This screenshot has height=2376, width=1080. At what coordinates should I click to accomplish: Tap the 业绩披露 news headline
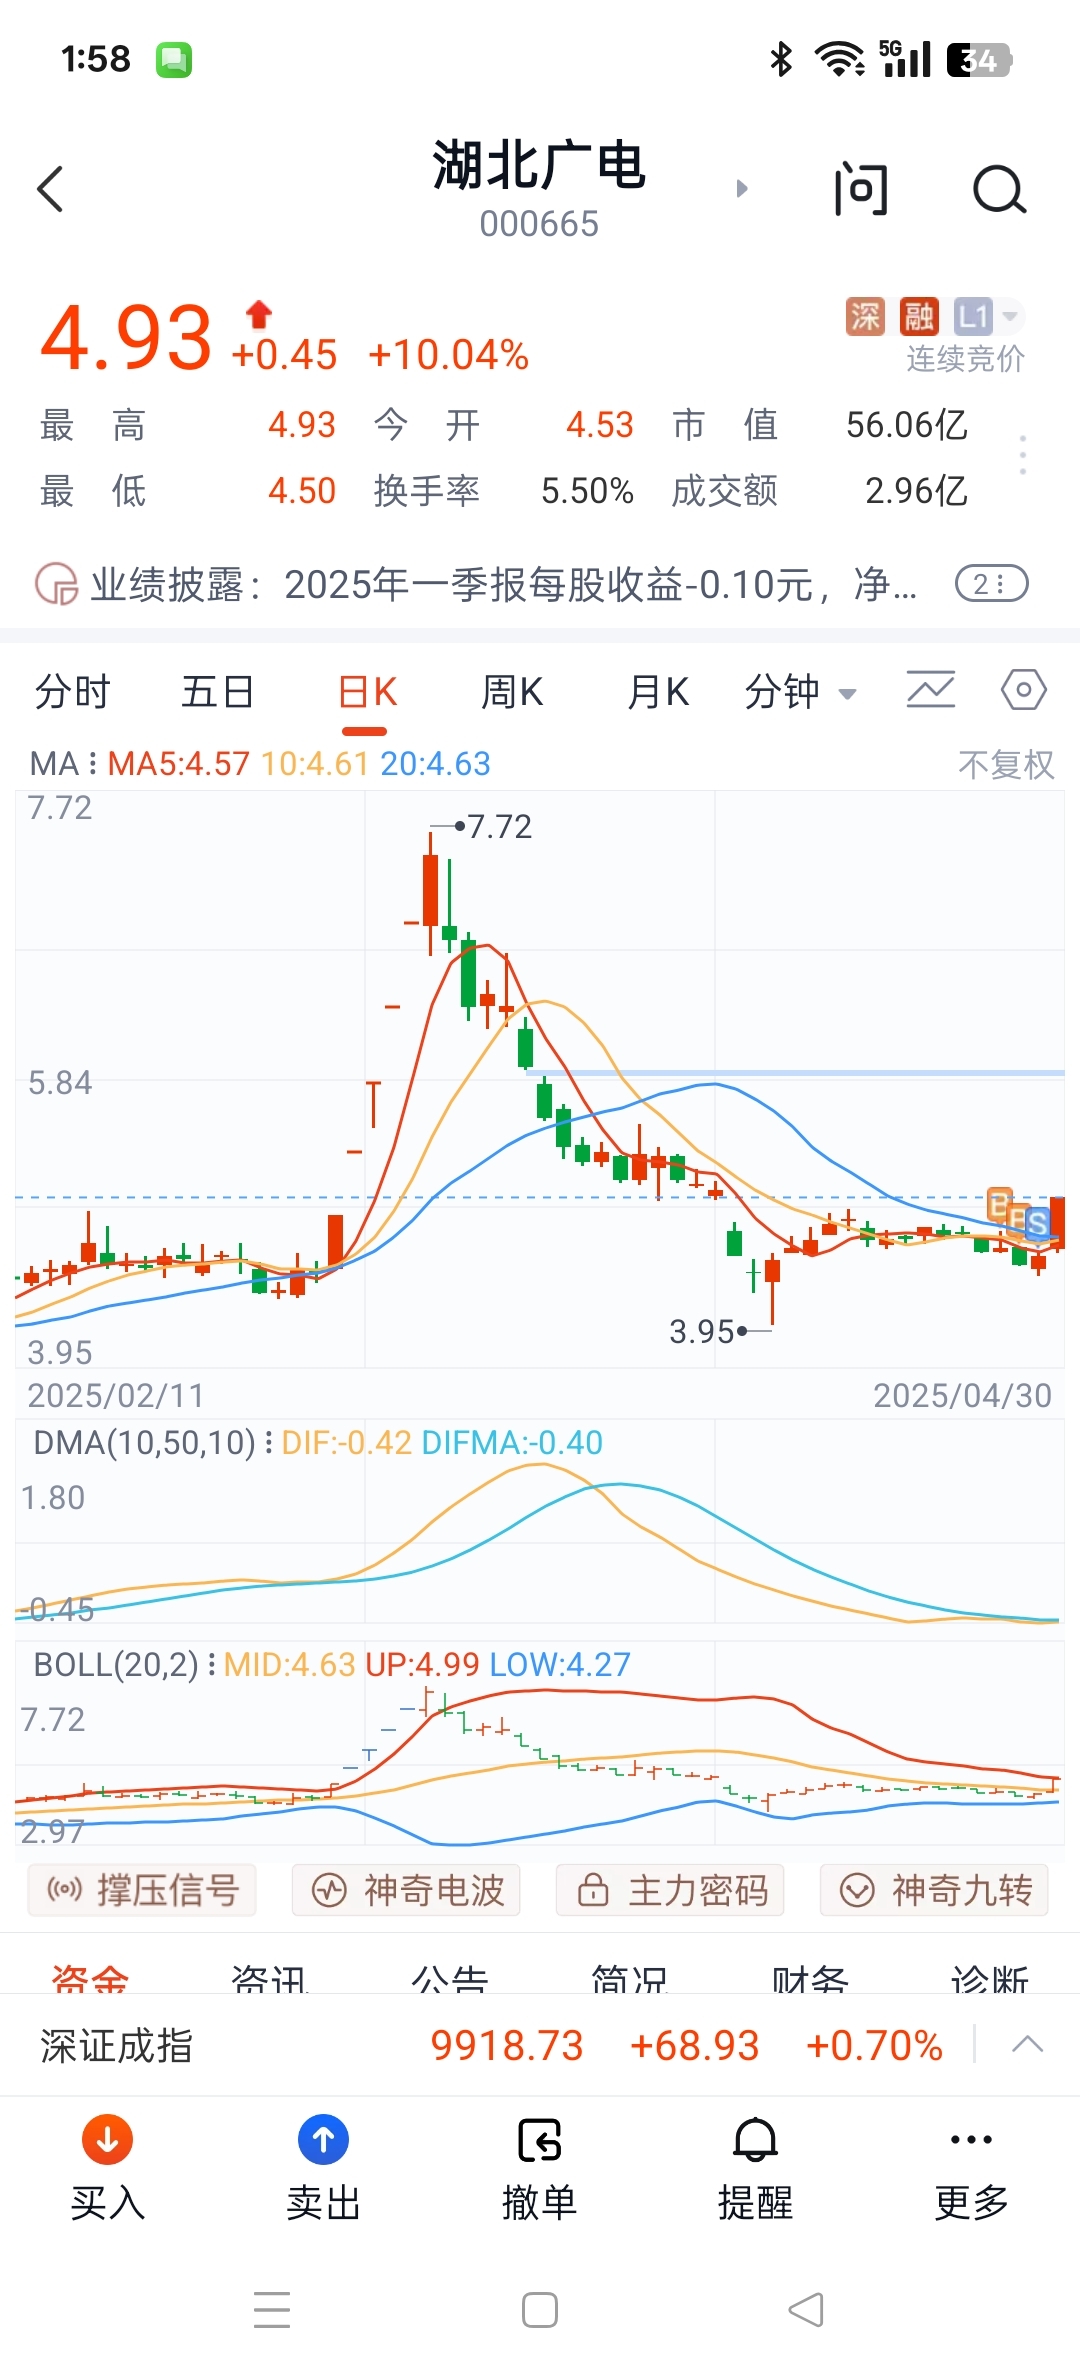[x=504, y=585]
